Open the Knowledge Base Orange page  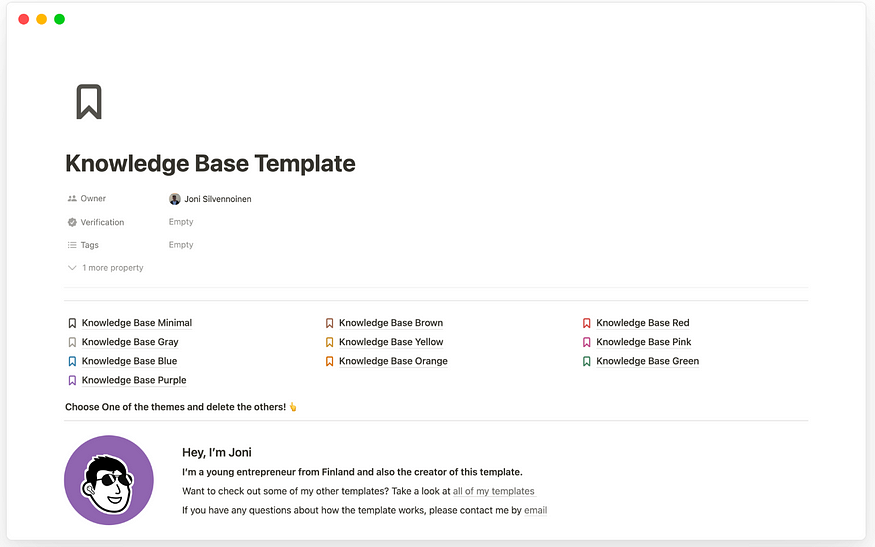[393, 361]
